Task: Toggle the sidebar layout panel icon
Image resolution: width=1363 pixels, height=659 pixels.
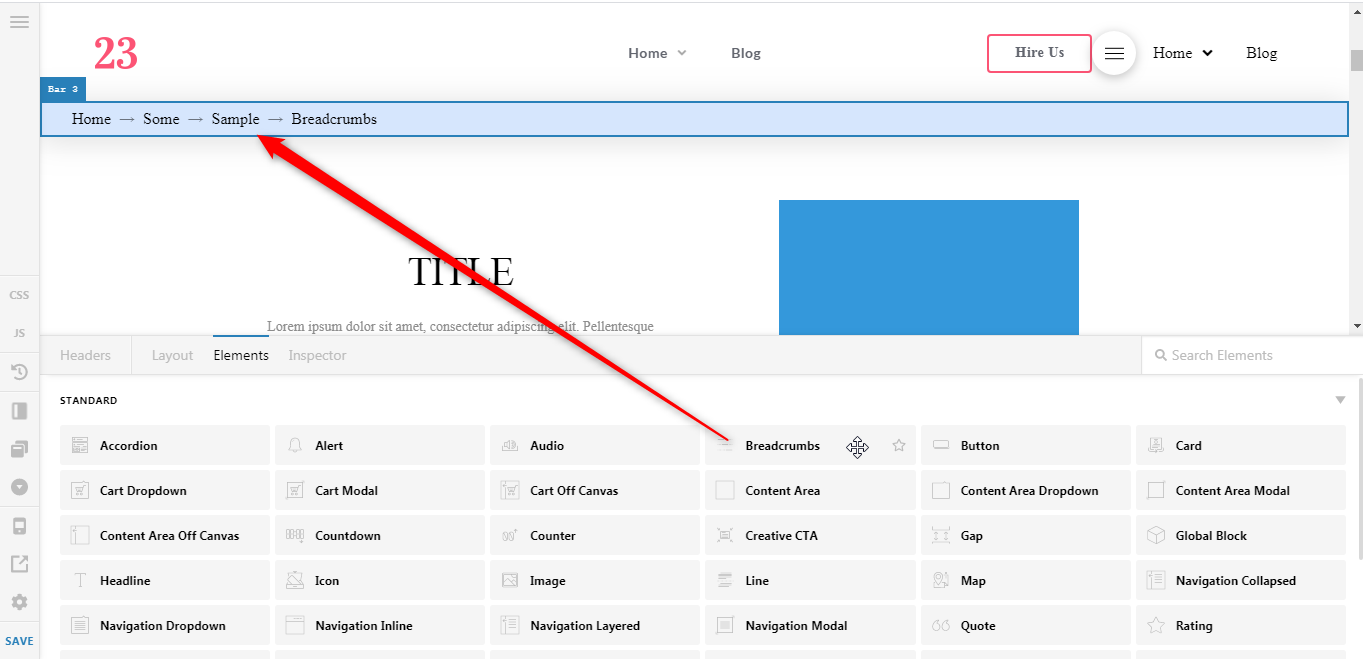Action: (x=19, y=411)
